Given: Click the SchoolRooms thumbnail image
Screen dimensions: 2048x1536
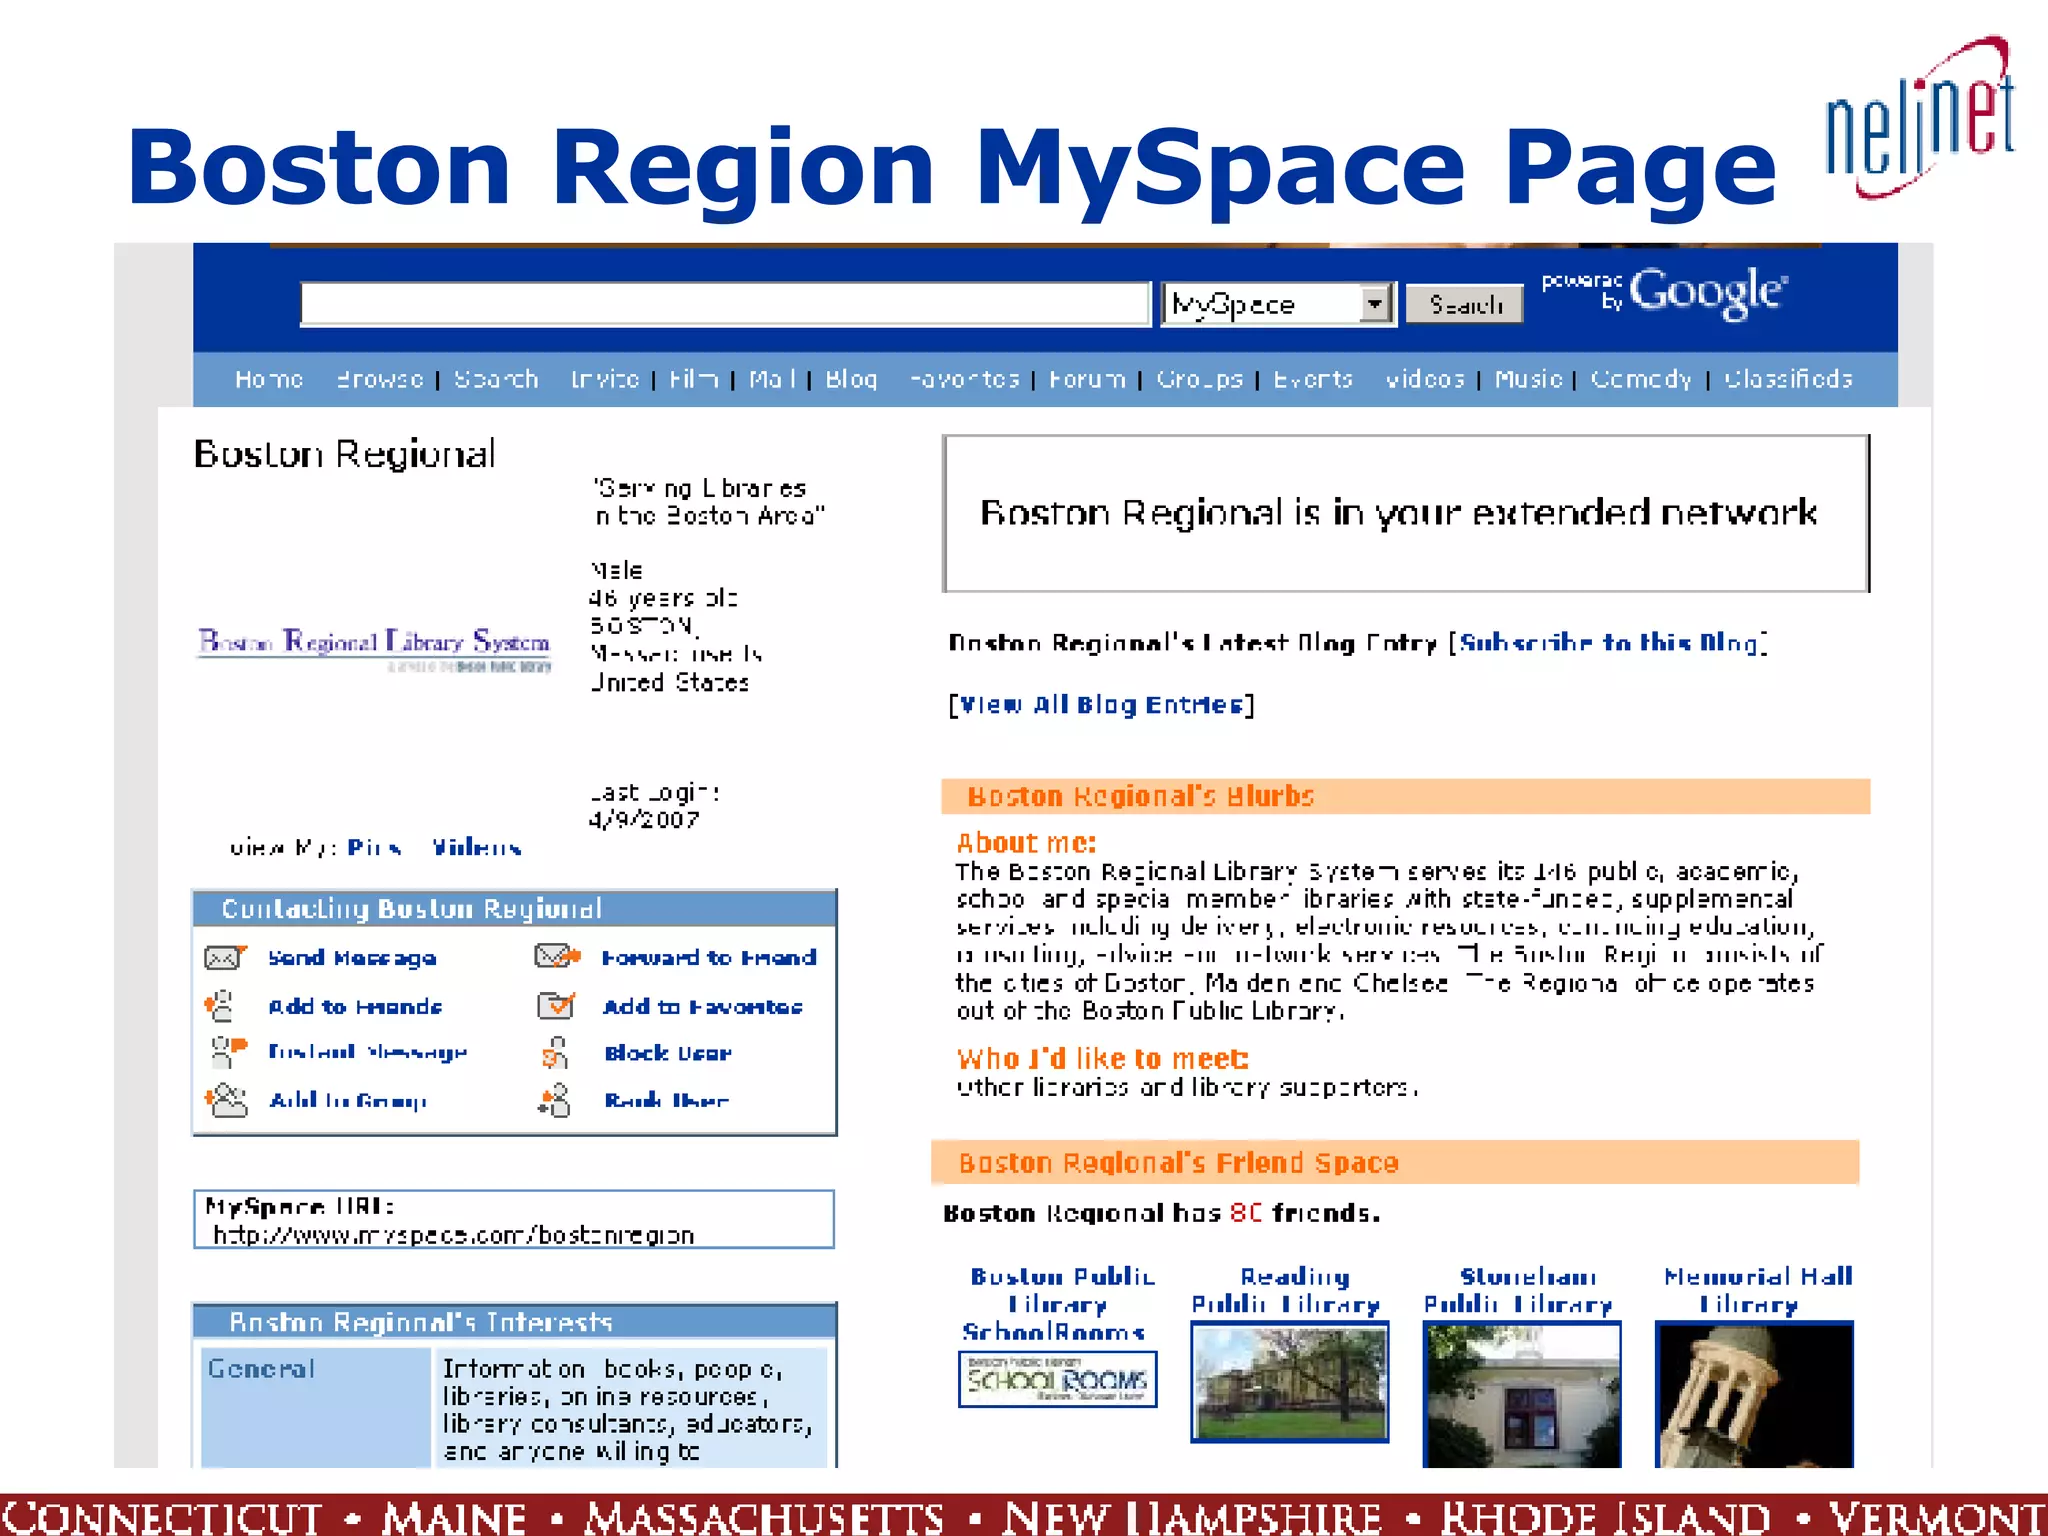Looking at the screenshot, I should (1057, 1379).
